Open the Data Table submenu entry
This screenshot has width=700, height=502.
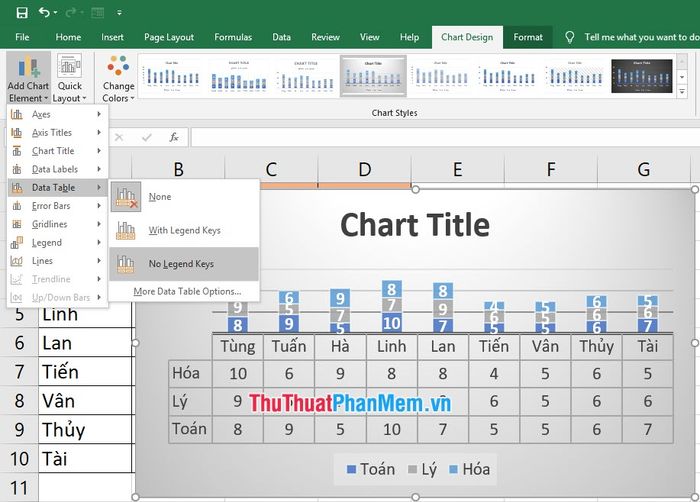[x=57, y=188]
